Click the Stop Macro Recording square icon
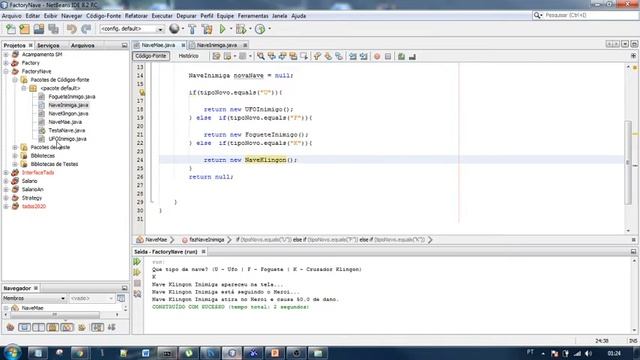The height and width of the screenshot is (360, 640). 388,56
